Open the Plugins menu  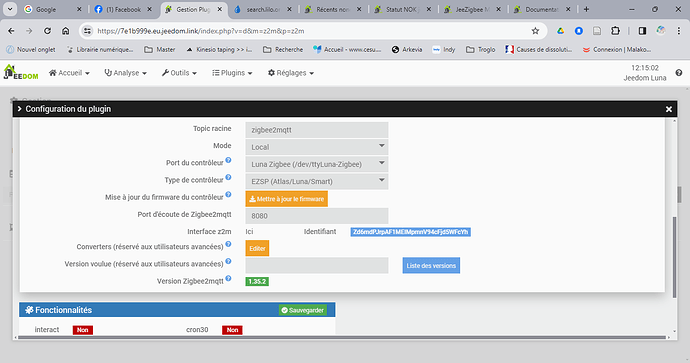pos(232,73)
